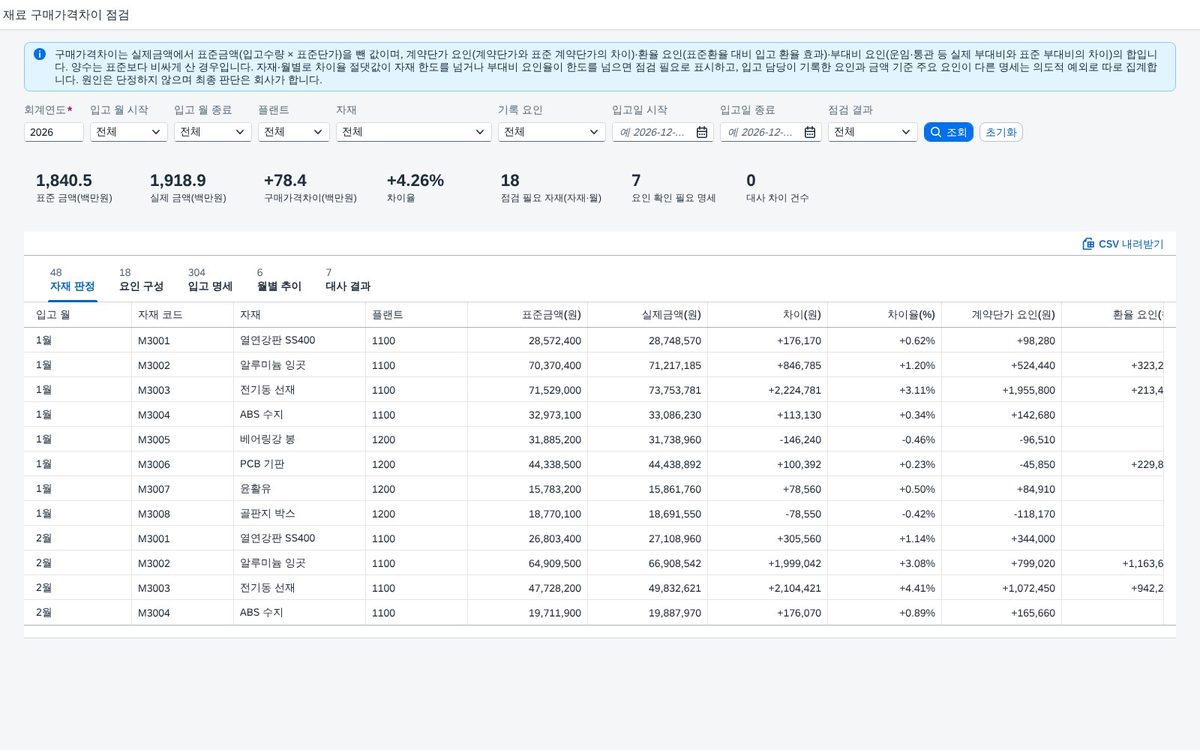Viewport: 1200px width, 750px height.
Task: Expand the 자재 dropdown
Action: pos(414,132)
